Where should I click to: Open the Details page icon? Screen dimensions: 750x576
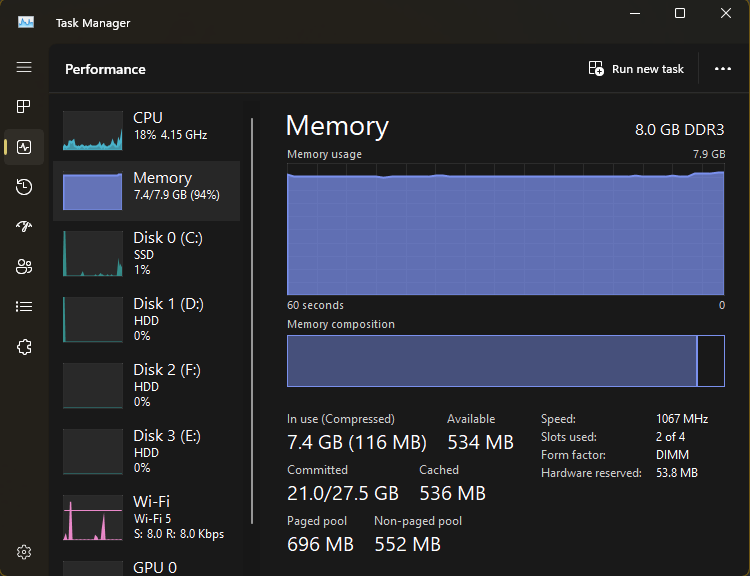click(x=24, y=306)
